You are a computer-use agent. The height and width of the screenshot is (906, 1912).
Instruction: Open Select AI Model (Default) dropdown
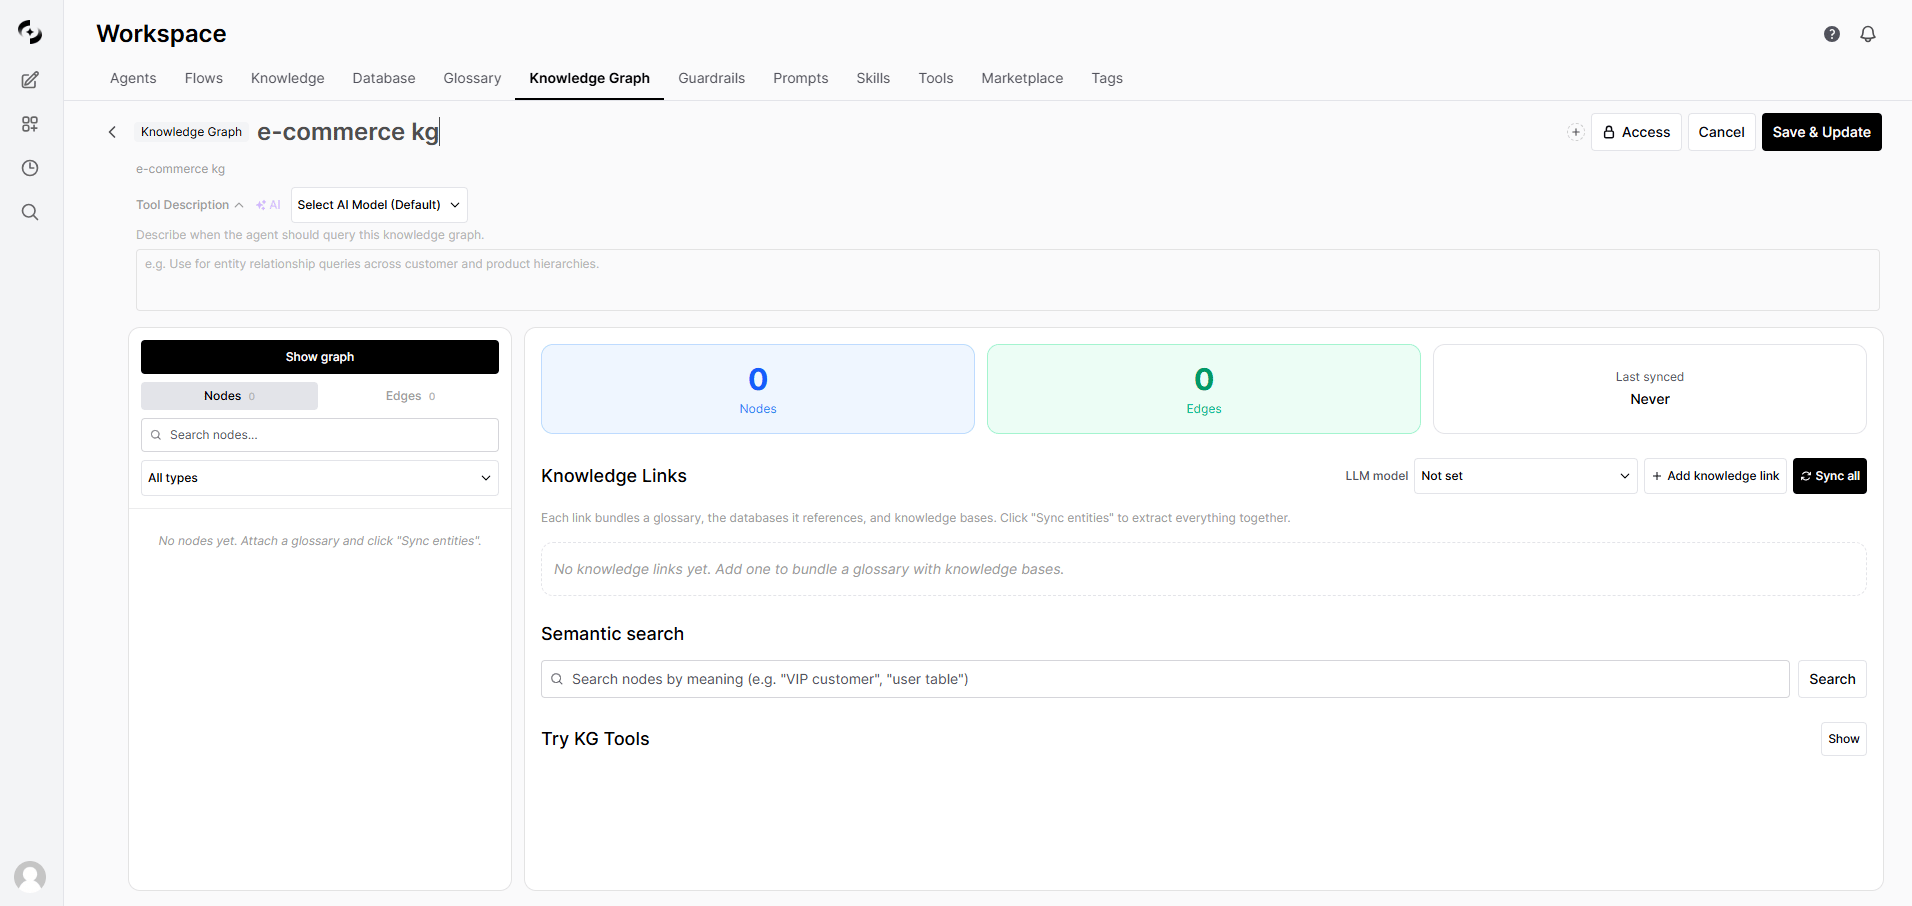click(x=379, y=205)
